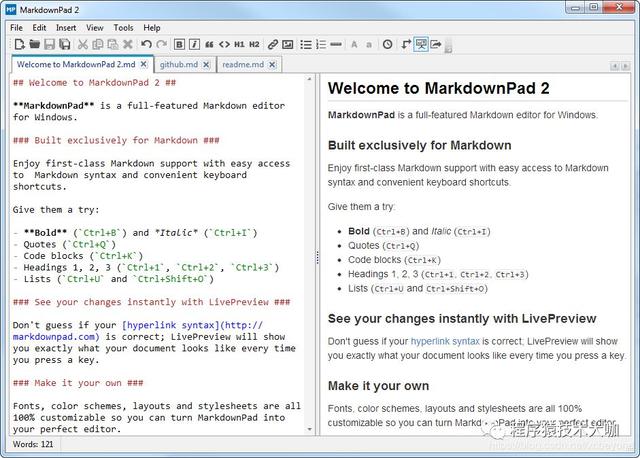640x458 pixels.
Task: Open the Insert menu
Action: (66, 28)
